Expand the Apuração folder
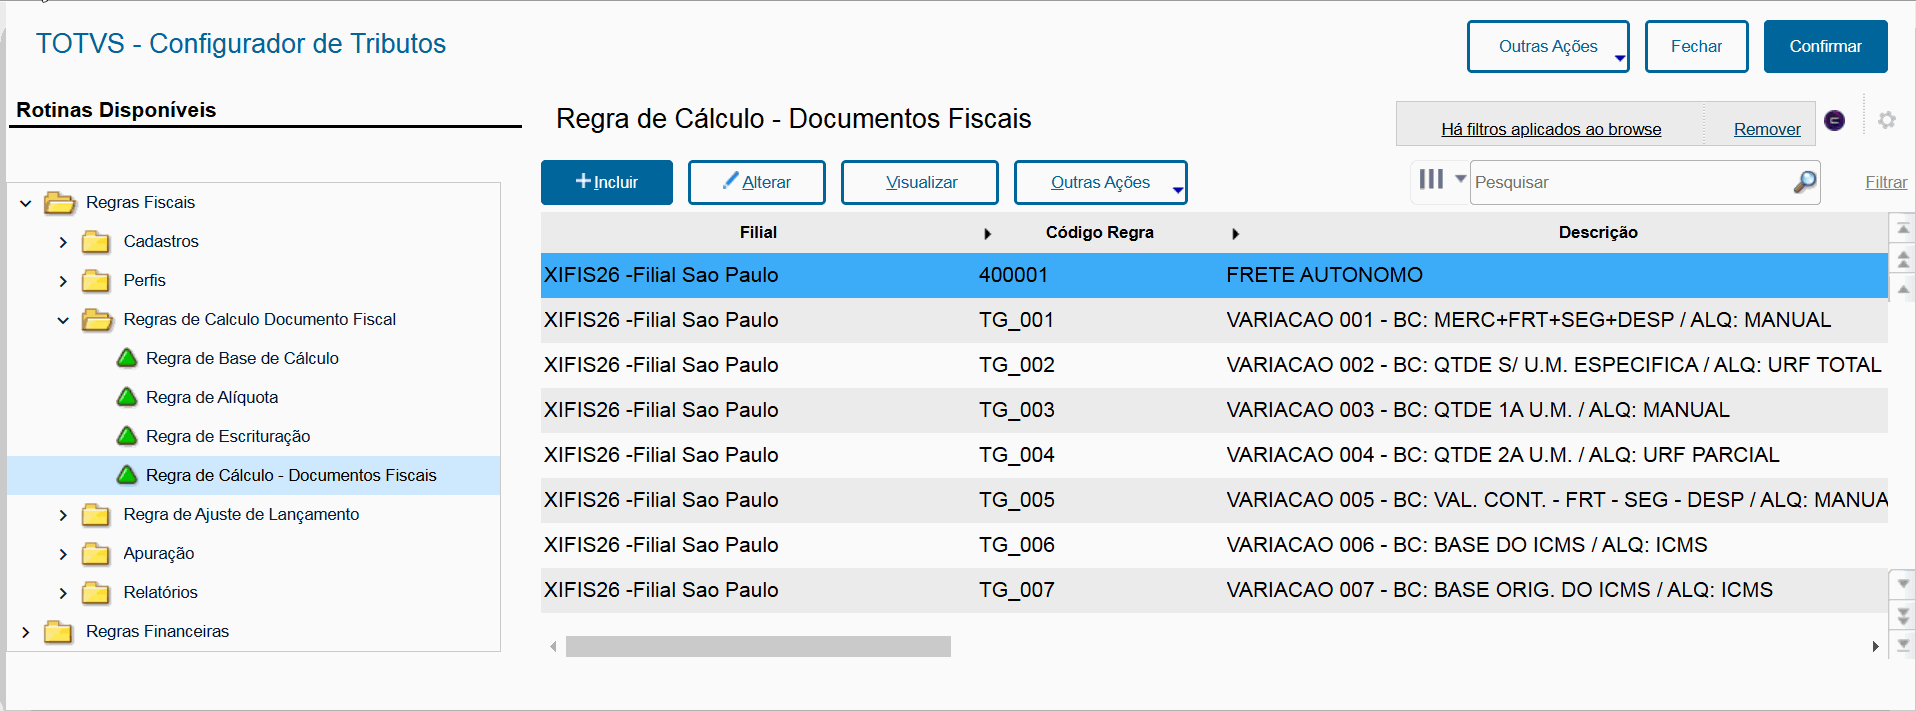Screen dimensions: 1916x711 pyautogui.click(x=63, y=554)
